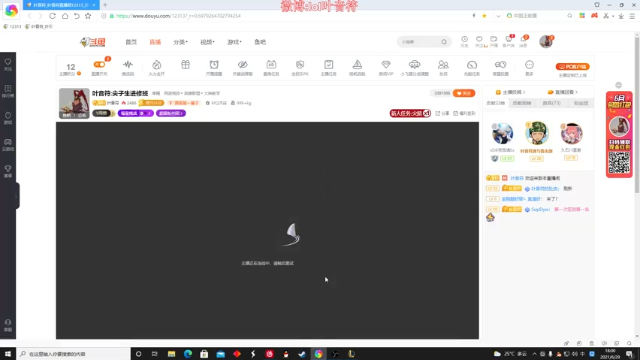Image resolution: width=640 pixels, height=360 pixels.
Task: Open the three-dots More menu
Action: point(529,64)
